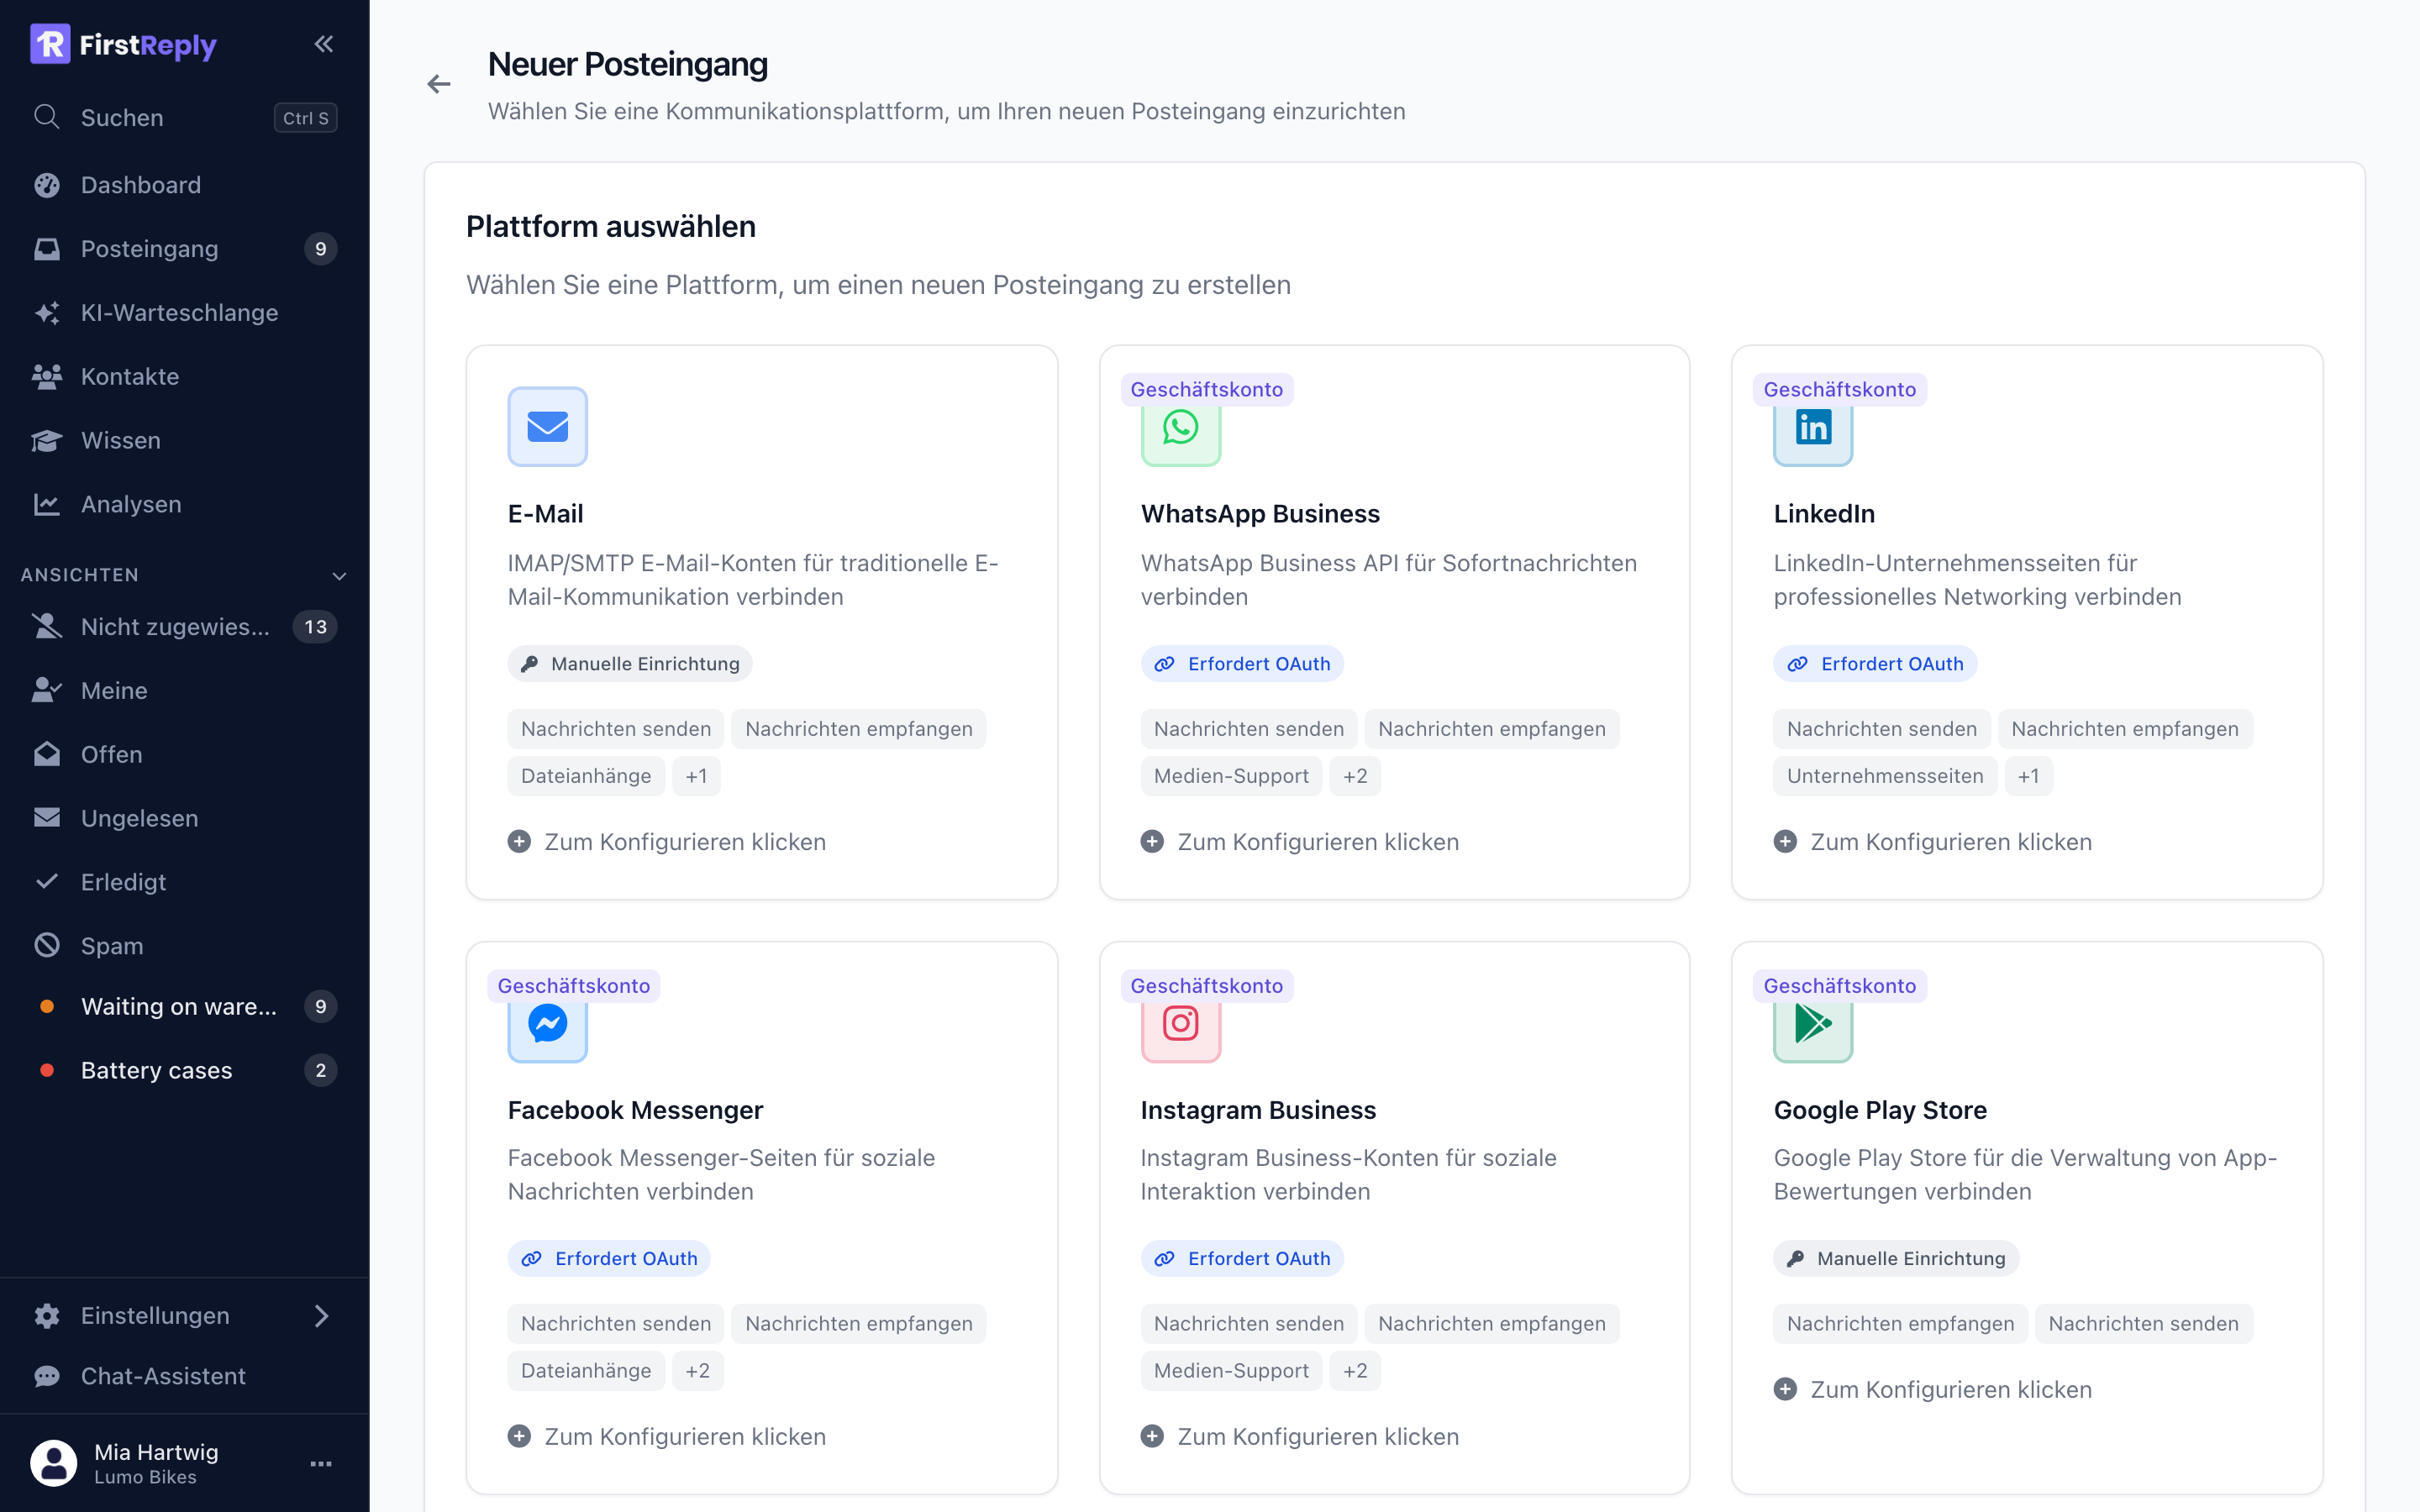The height and width of the screenshot is (1512, 2420).
Task: Click Dateianhänge tag on Facebook Messenger card
Action: 586,1371
